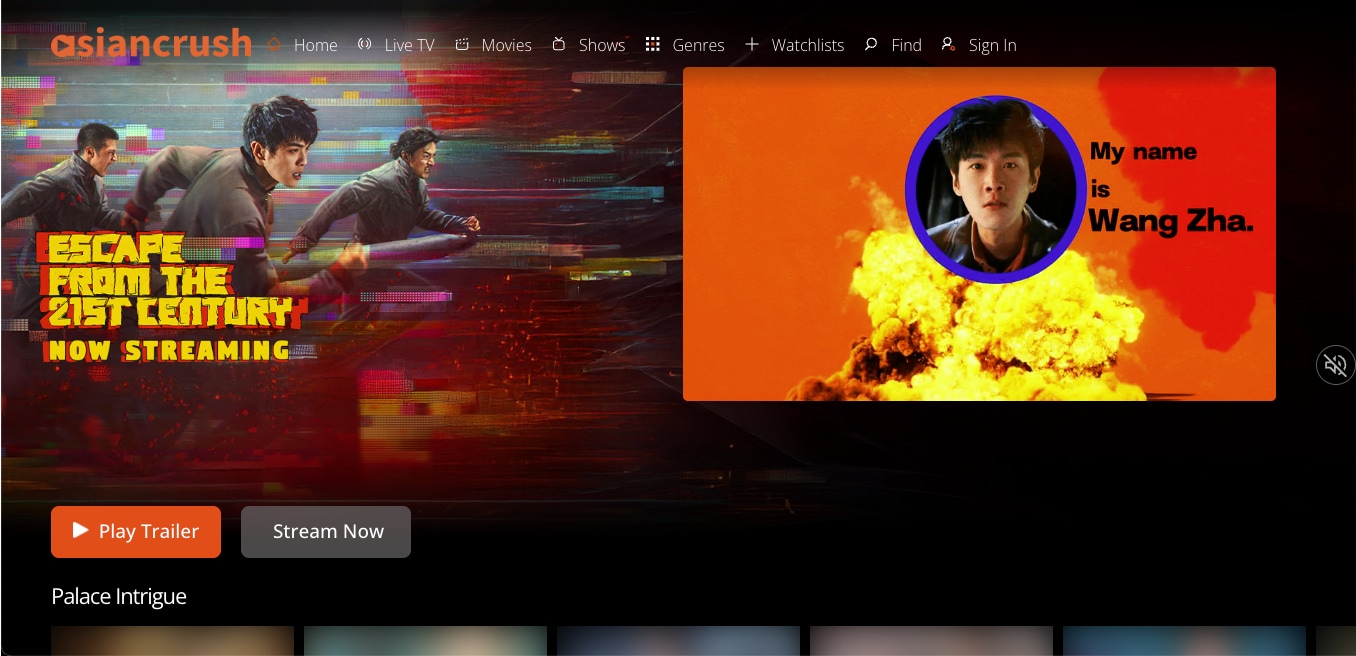Click the Palace Intrigue row heading
Image resolution: width=1356 pixels, height=656 pixels.
[119, 597]
